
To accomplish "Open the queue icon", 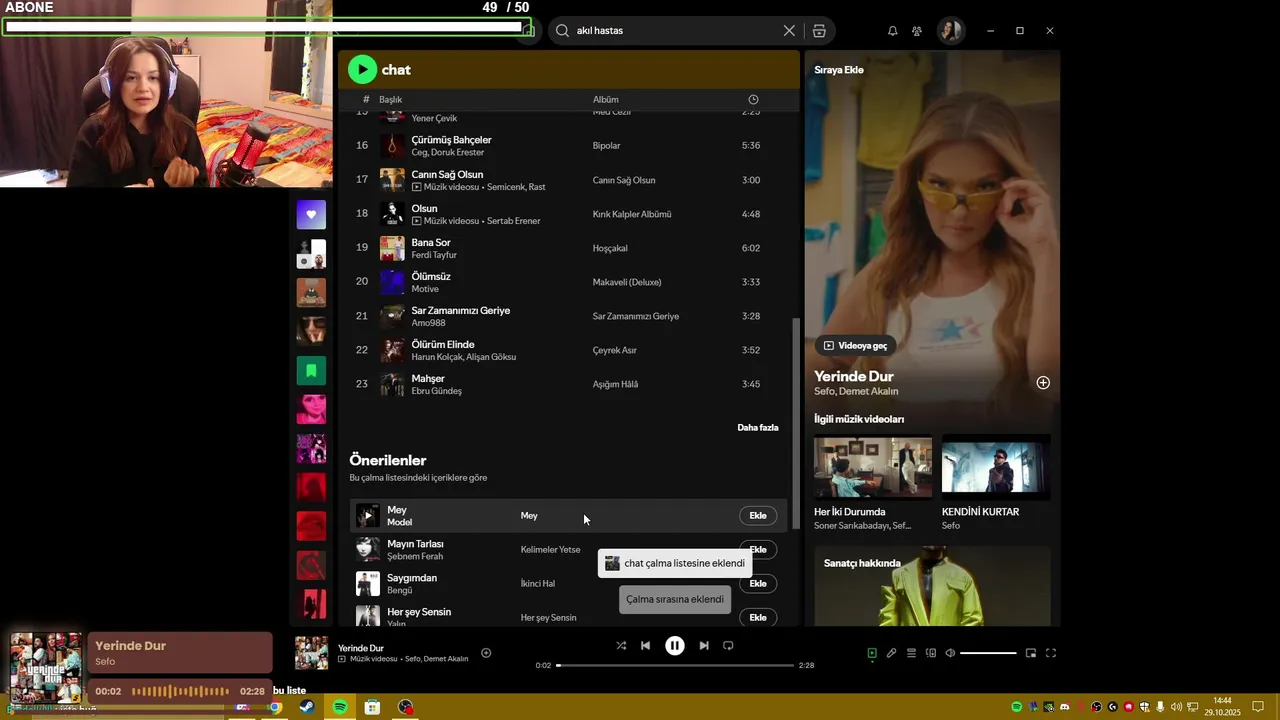I will (911, 653).
